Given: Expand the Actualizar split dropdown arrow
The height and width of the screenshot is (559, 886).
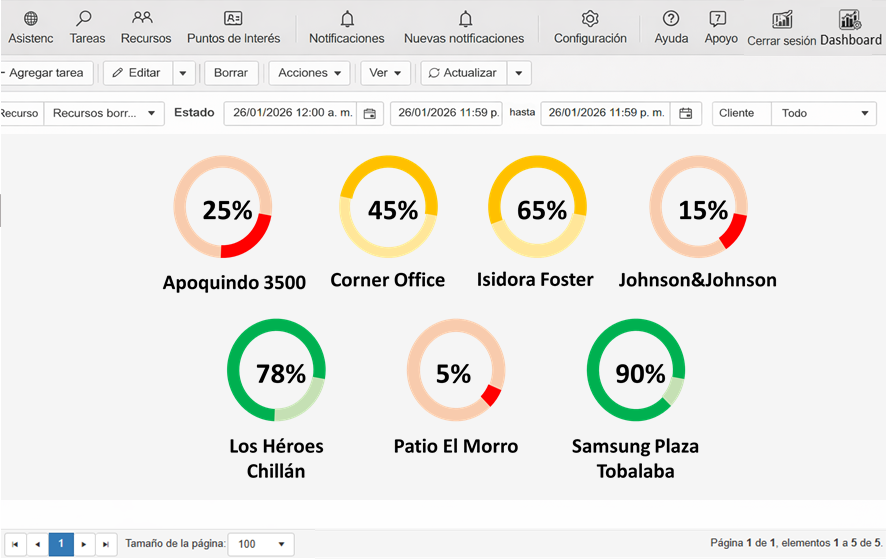Looking at the screenshot, I should pos(519,73).
